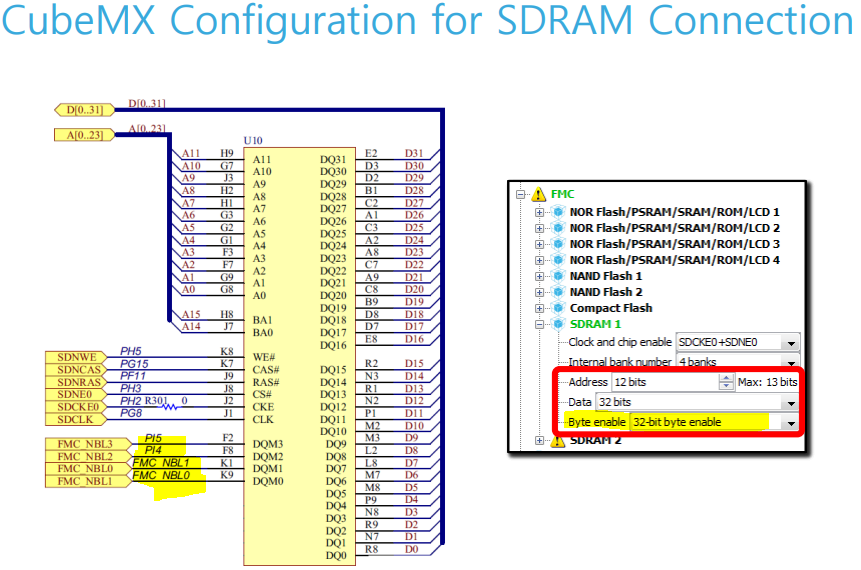Click the highlighted PI5 pin label

coord(153,438)
